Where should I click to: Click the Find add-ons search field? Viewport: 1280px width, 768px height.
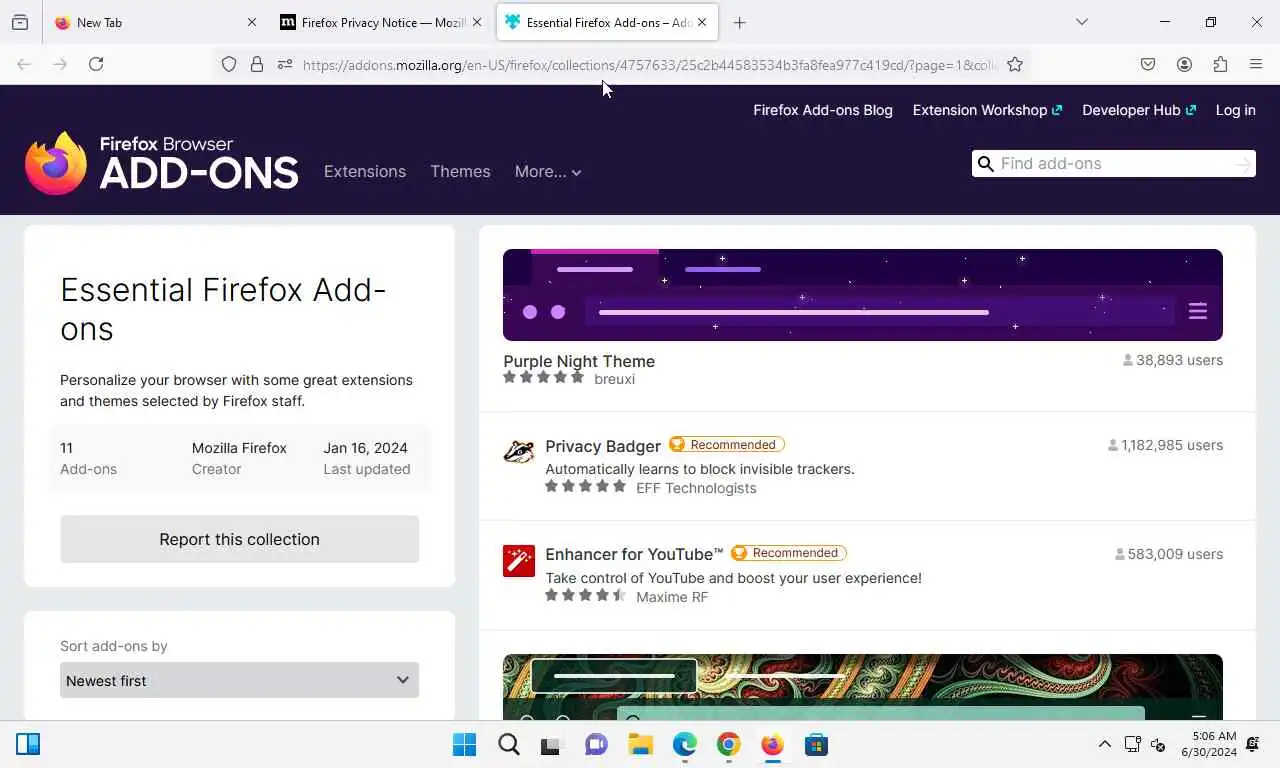pos(1113,164)
